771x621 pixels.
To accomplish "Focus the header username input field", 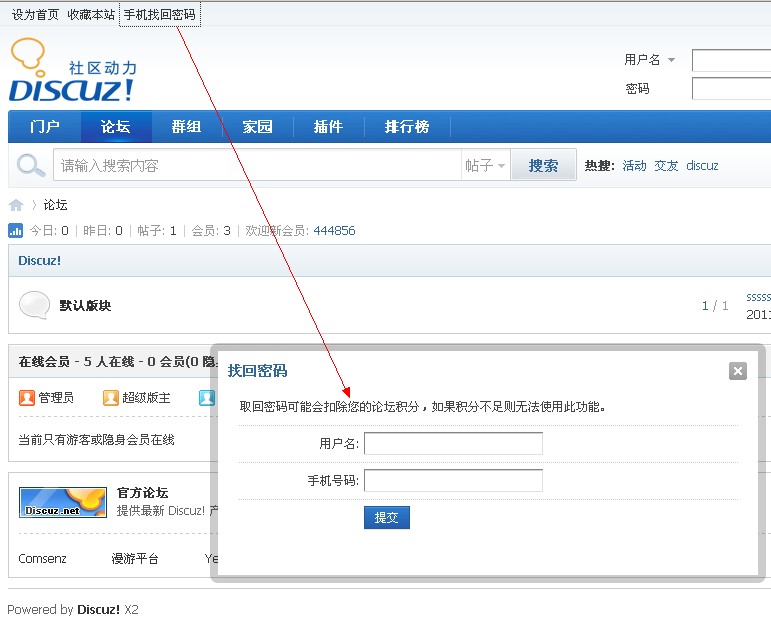I will point(731,60).
